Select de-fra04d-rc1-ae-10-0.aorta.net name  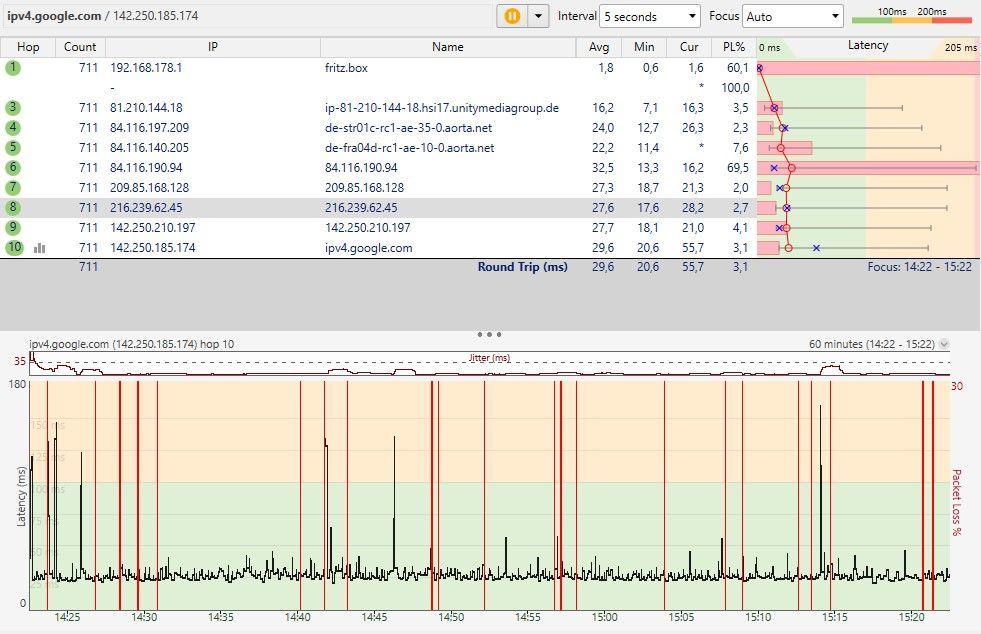click(x=410, y=148)
